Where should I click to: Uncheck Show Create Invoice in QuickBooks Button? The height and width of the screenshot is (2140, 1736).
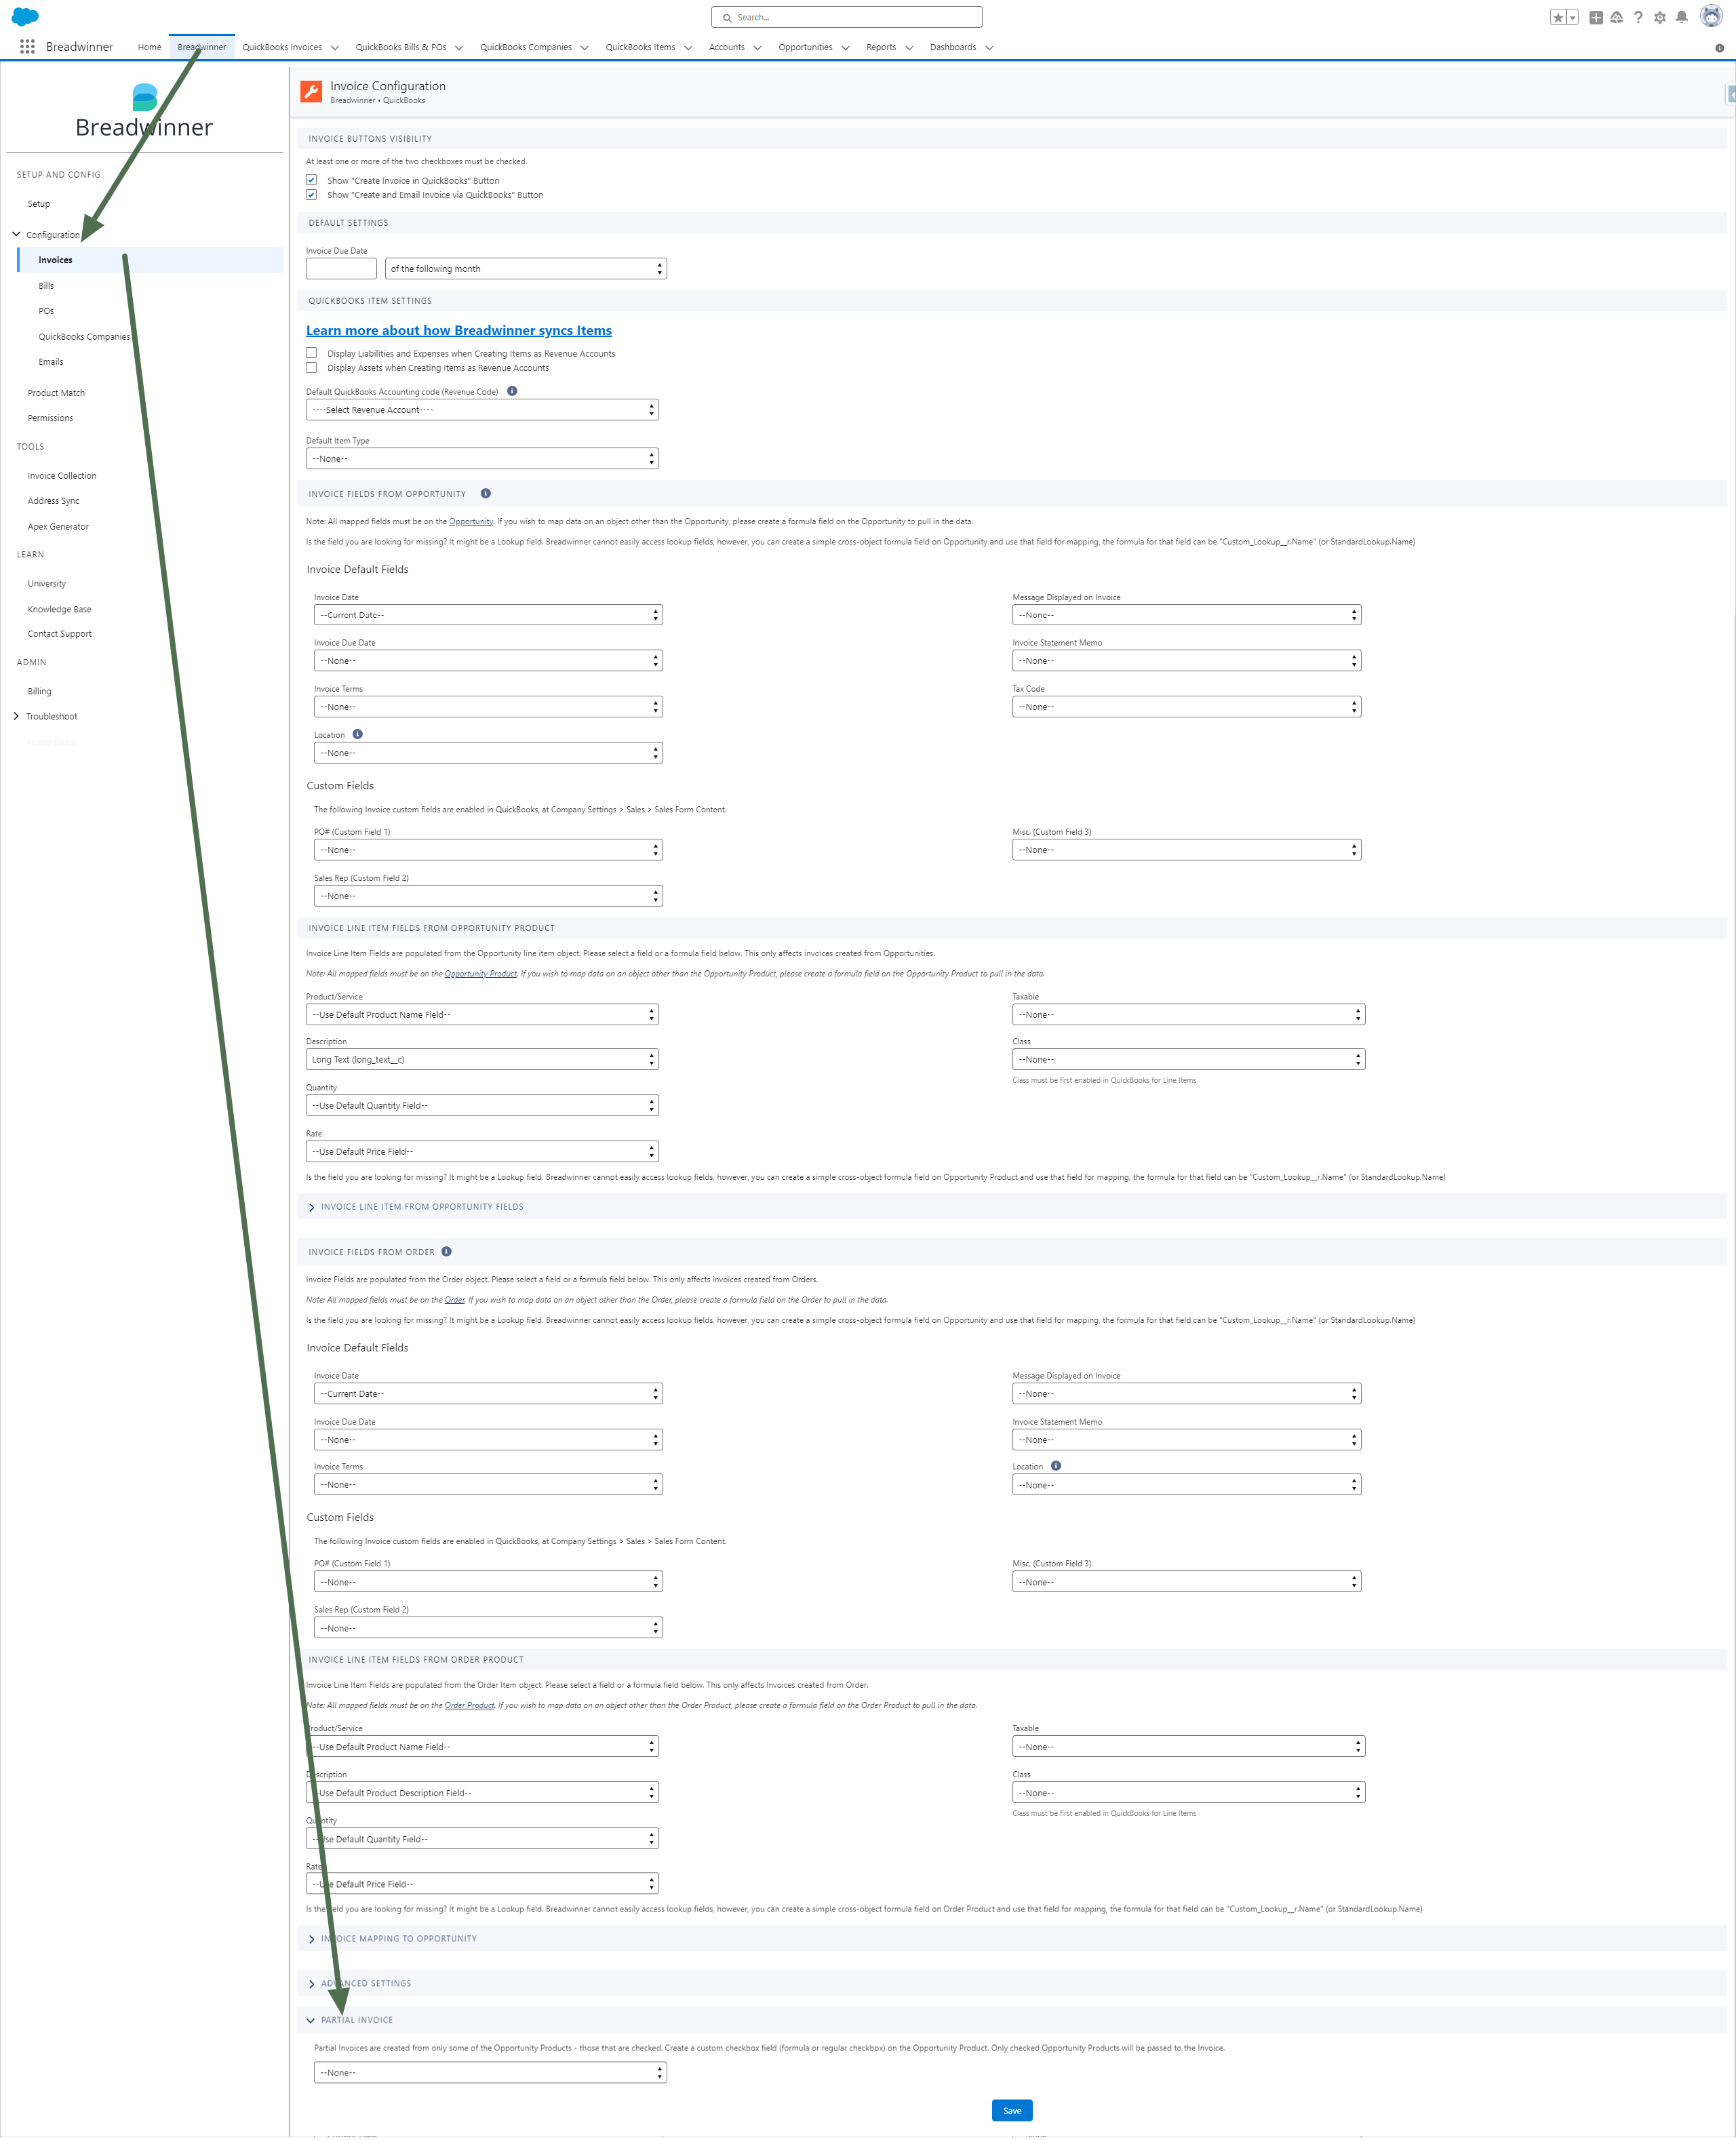(311, 180)
